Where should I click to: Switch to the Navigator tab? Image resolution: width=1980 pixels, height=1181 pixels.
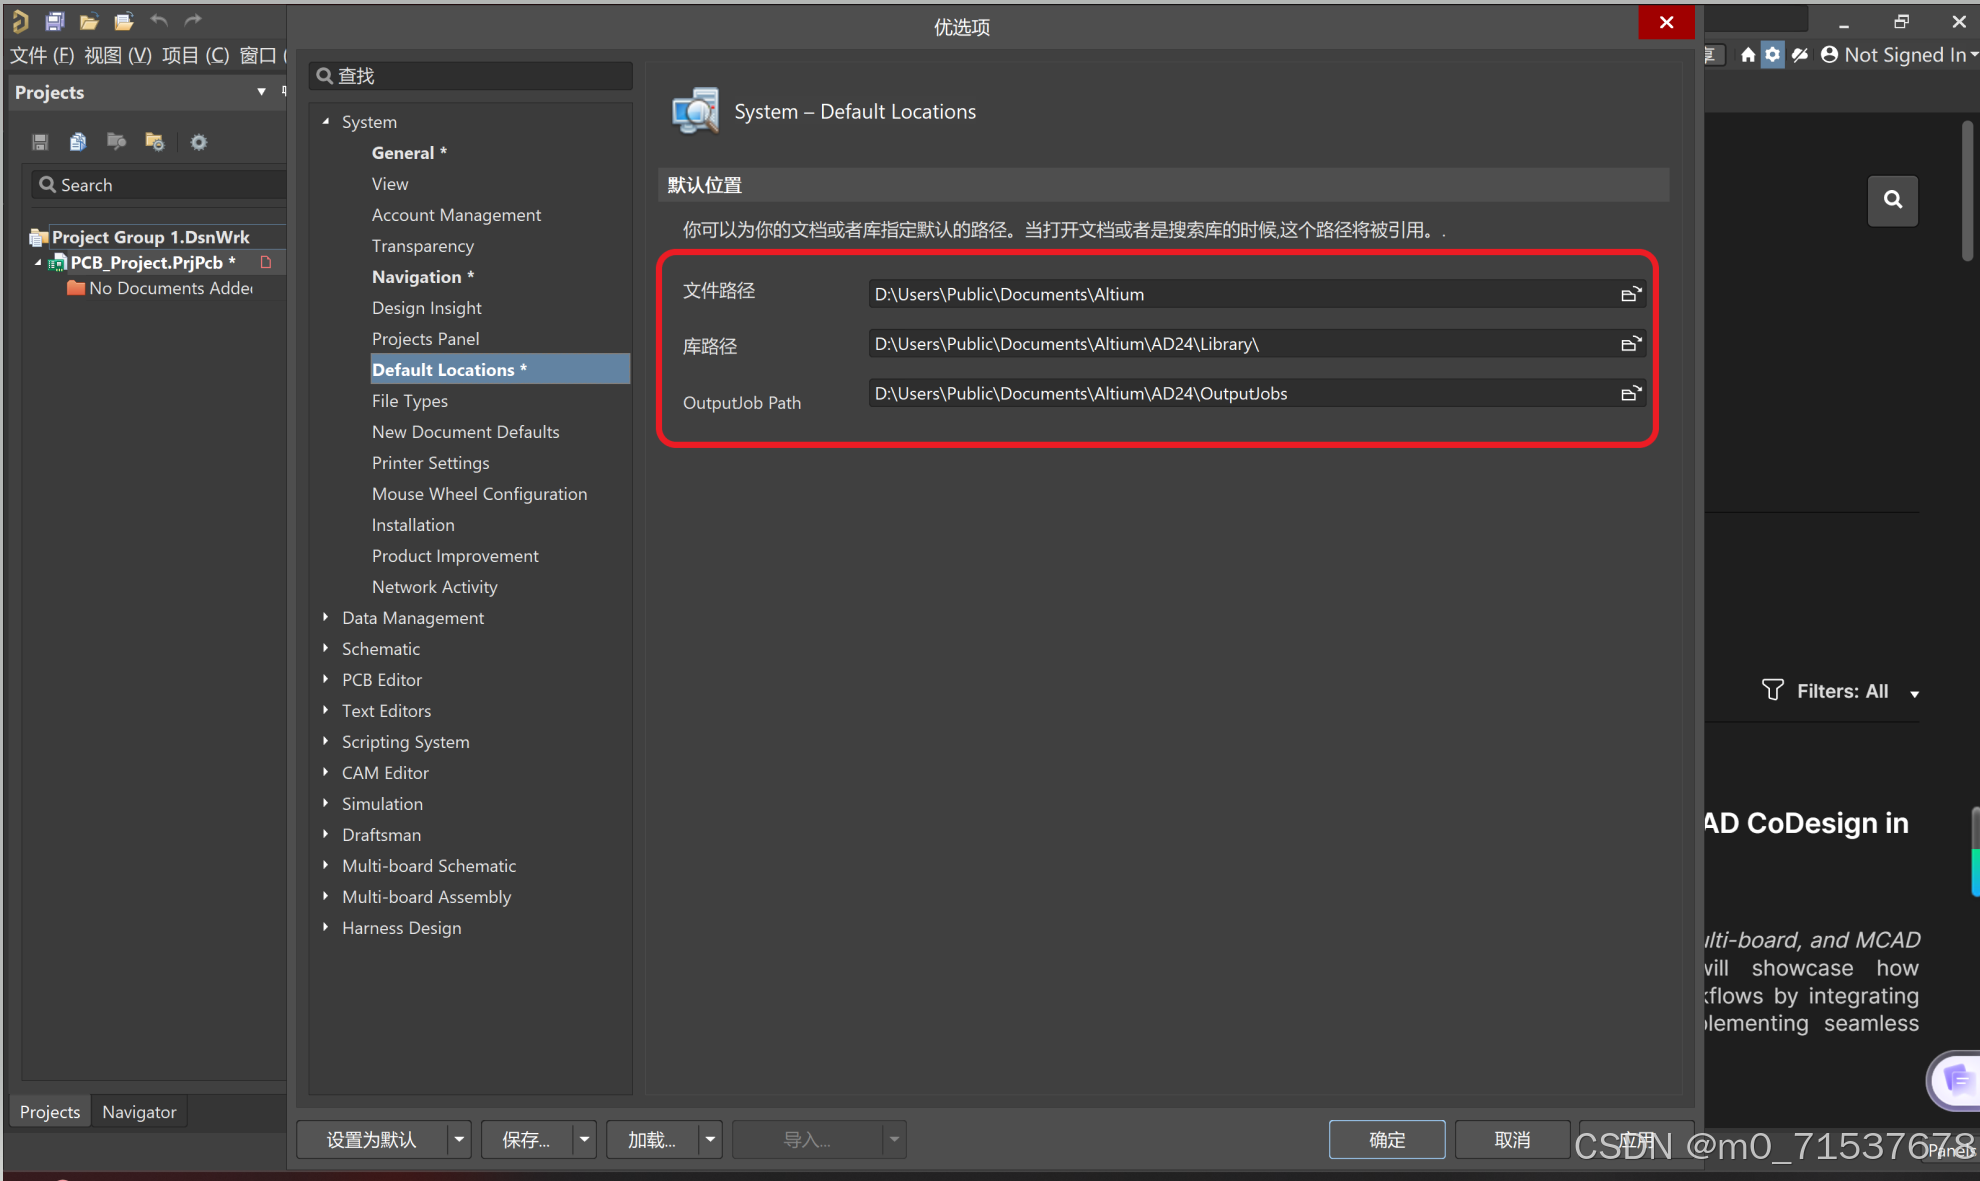point(139,1112)
